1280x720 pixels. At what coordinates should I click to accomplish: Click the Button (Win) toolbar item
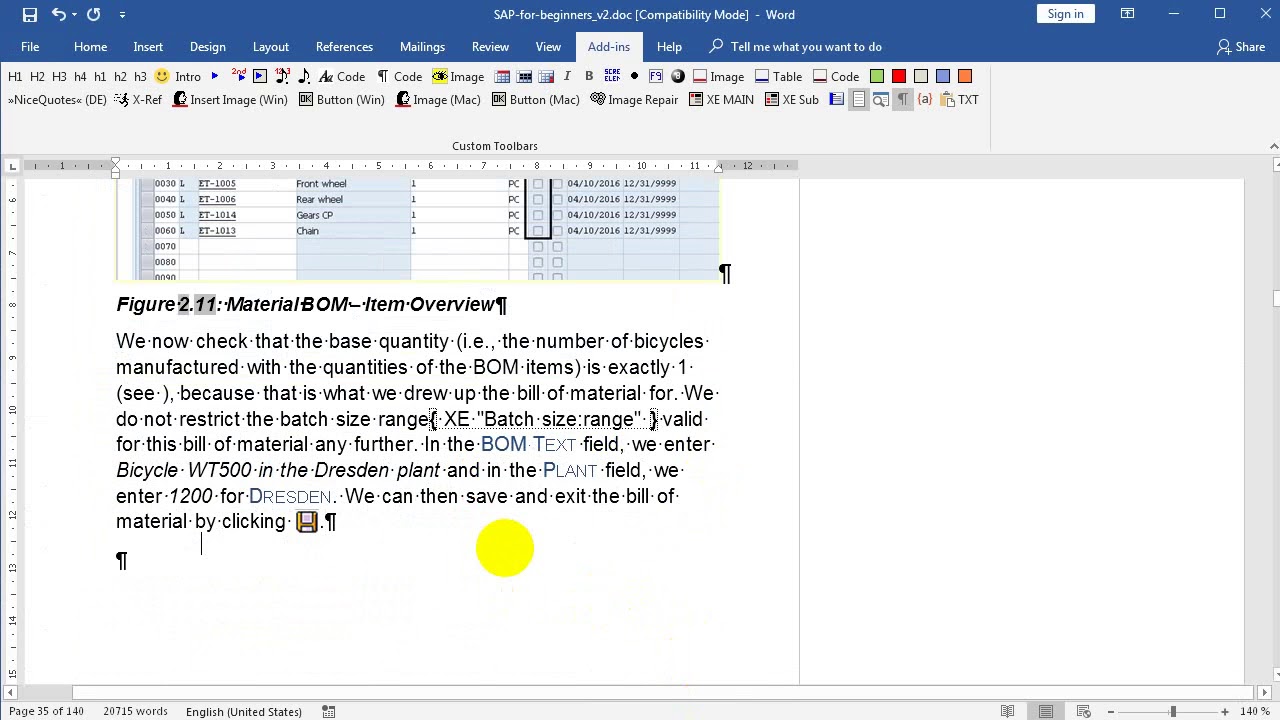coord(341,100)
